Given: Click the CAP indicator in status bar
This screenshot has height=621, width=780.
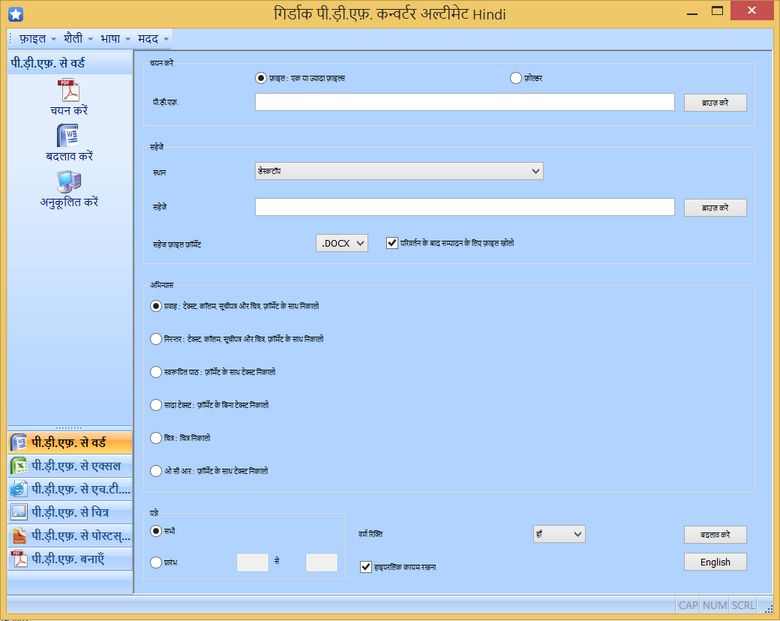Looking at the screenshot, I should point(688,605).
